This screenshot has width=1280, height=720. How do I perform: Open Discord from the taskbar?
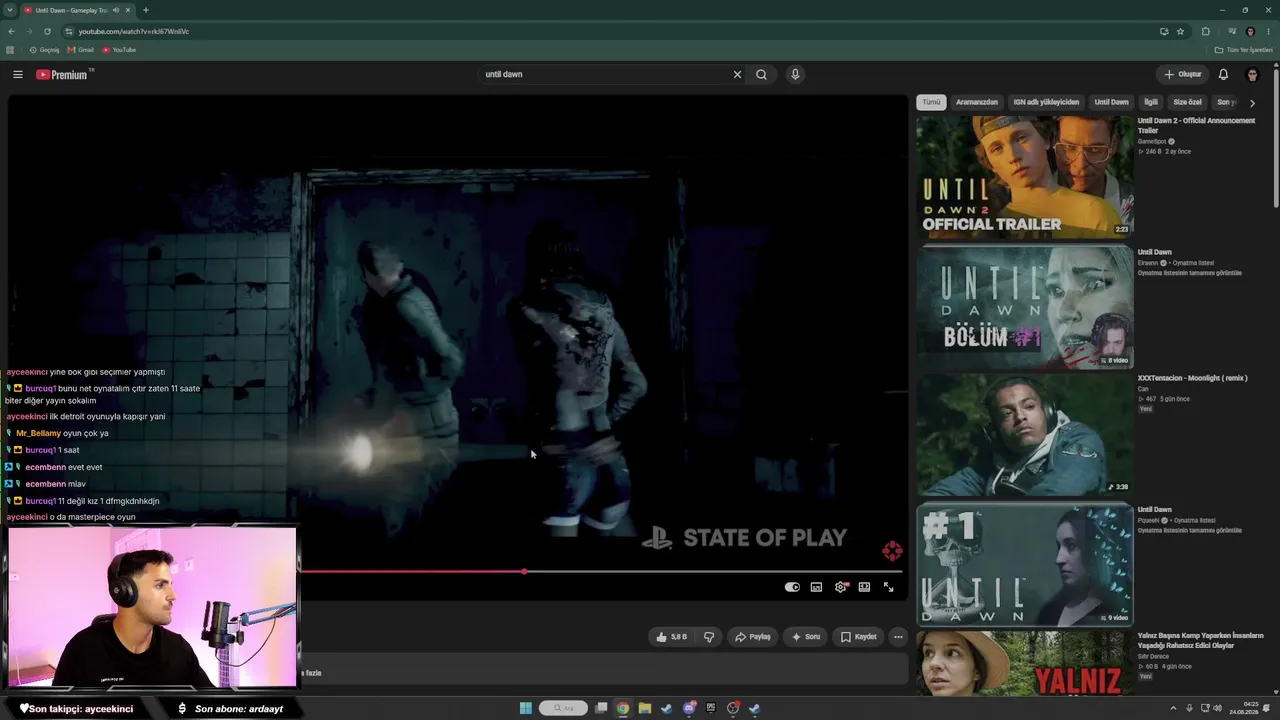689,708
